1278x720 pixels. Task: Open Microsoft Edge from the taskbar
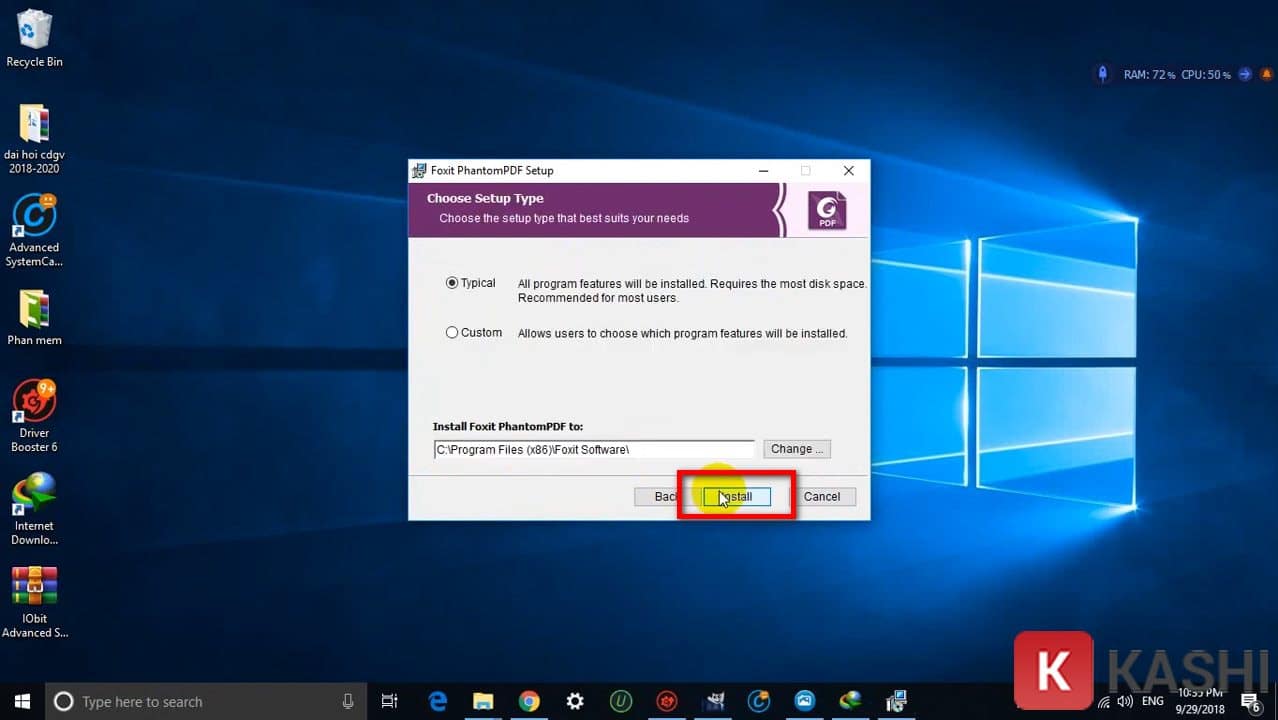coord(438,701)
